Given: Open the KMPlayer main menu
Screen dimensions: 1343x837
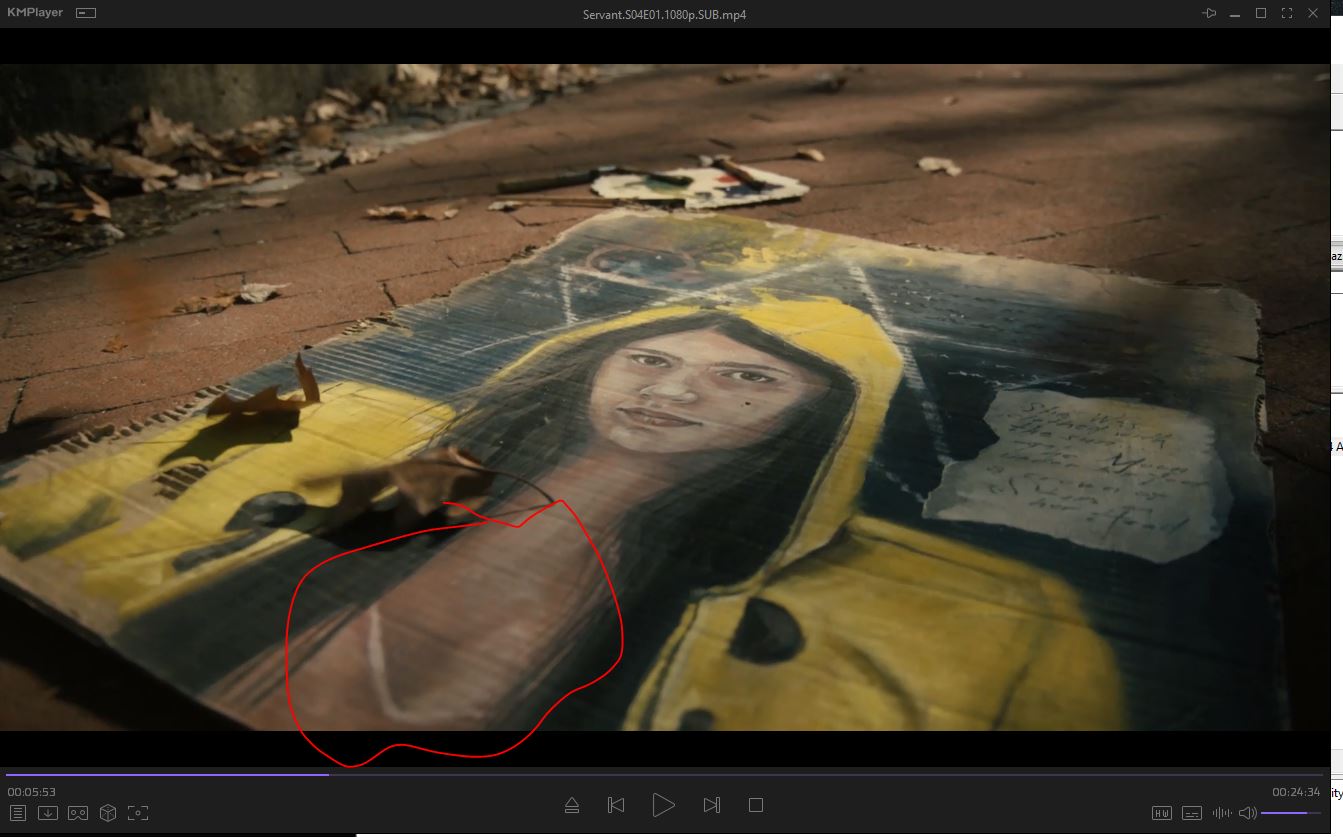Looking at the screenshot, I should coord(35,13).
